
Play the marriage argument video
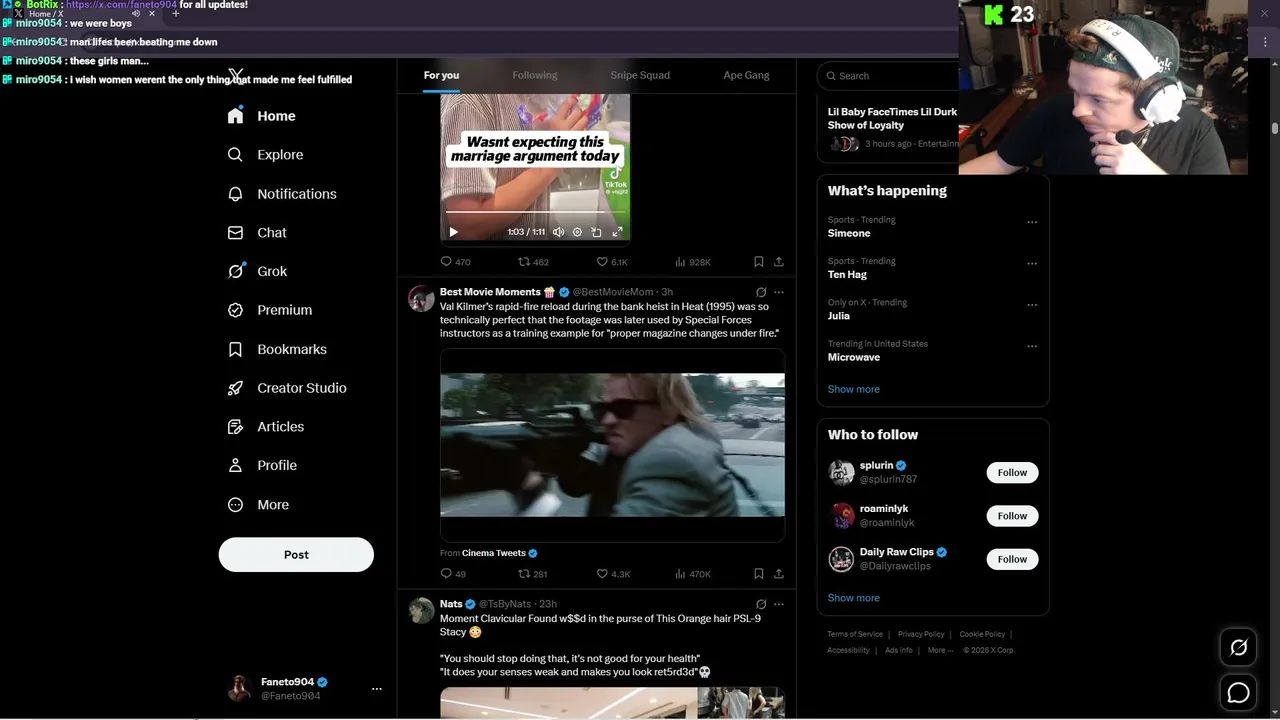[x=453, y=232]
